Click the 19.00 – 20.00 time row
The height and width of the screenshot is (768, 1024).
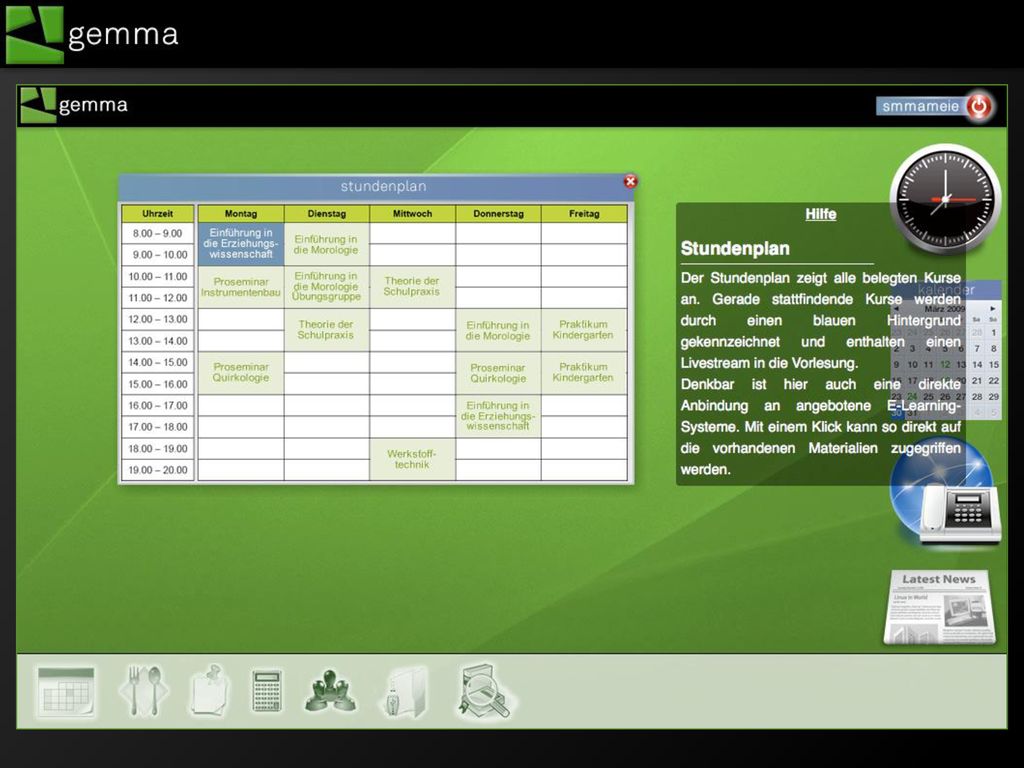(157, 470)
